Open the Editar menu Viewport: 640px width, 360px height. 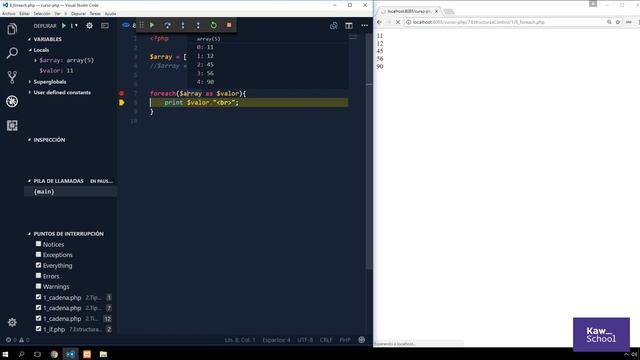[x=24, y=13]
